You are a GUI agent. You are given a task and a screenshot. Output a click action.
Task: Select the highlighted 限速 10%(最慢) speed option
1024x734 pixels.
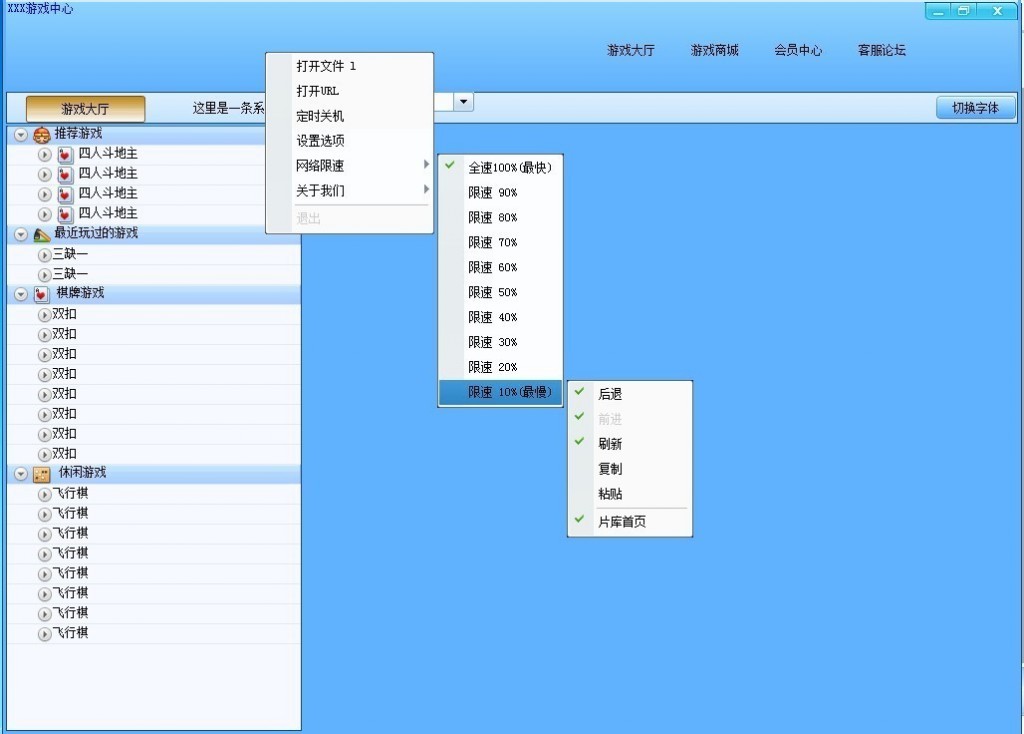(x=500, y=392)
